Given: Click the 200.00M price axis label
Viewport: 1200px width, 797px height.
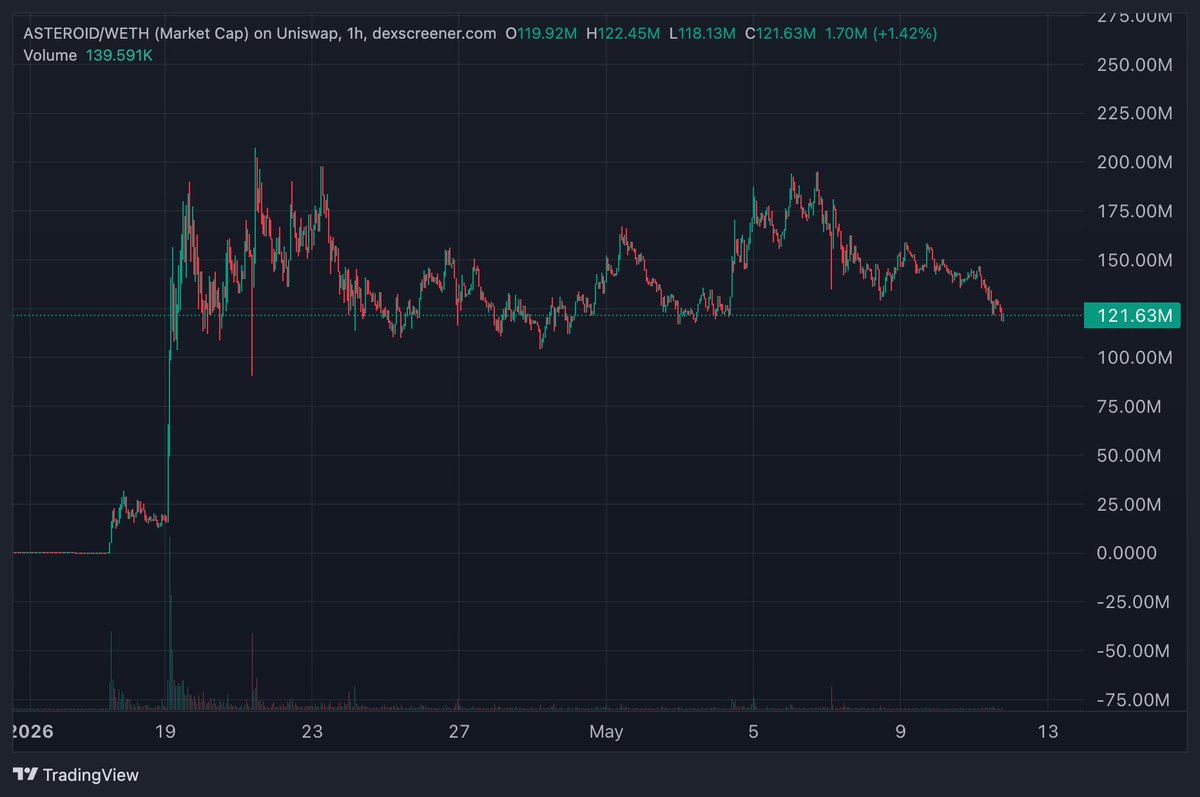Looking at the screenshot, I should click(1134, 162).
